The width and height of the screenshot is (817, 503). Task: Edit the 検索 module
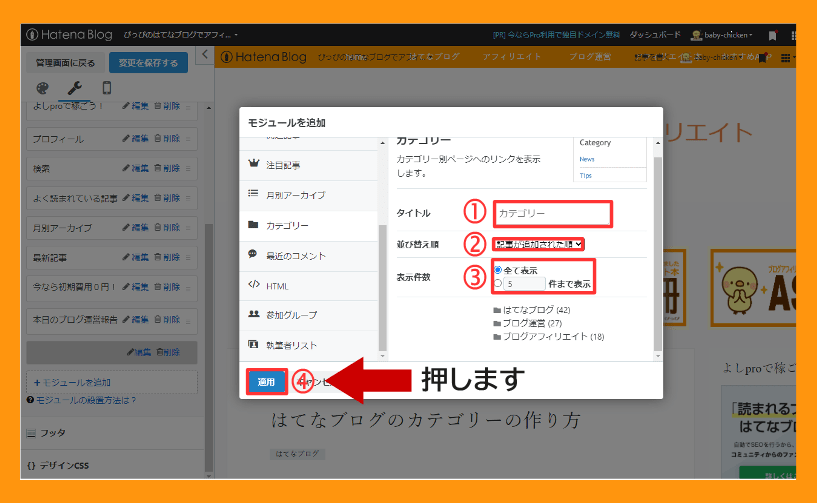[135, 168]
